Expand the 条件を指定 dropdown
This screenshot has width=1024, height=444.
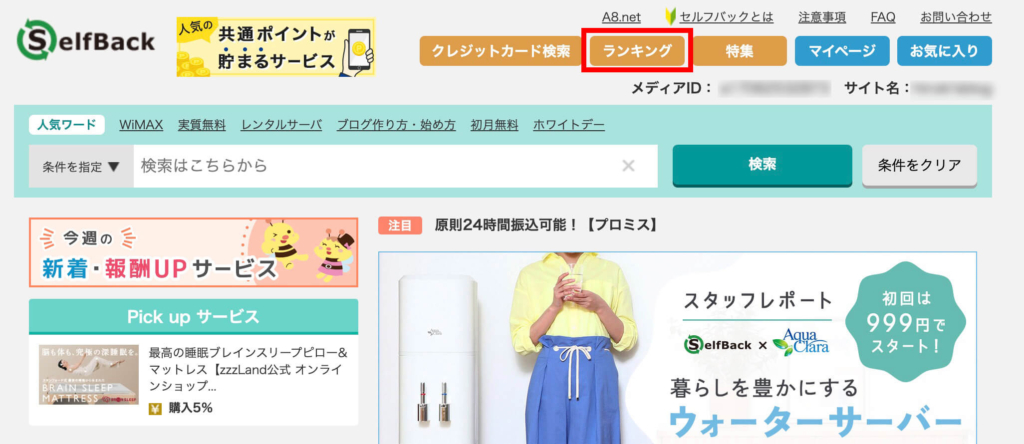pos(81,166)
